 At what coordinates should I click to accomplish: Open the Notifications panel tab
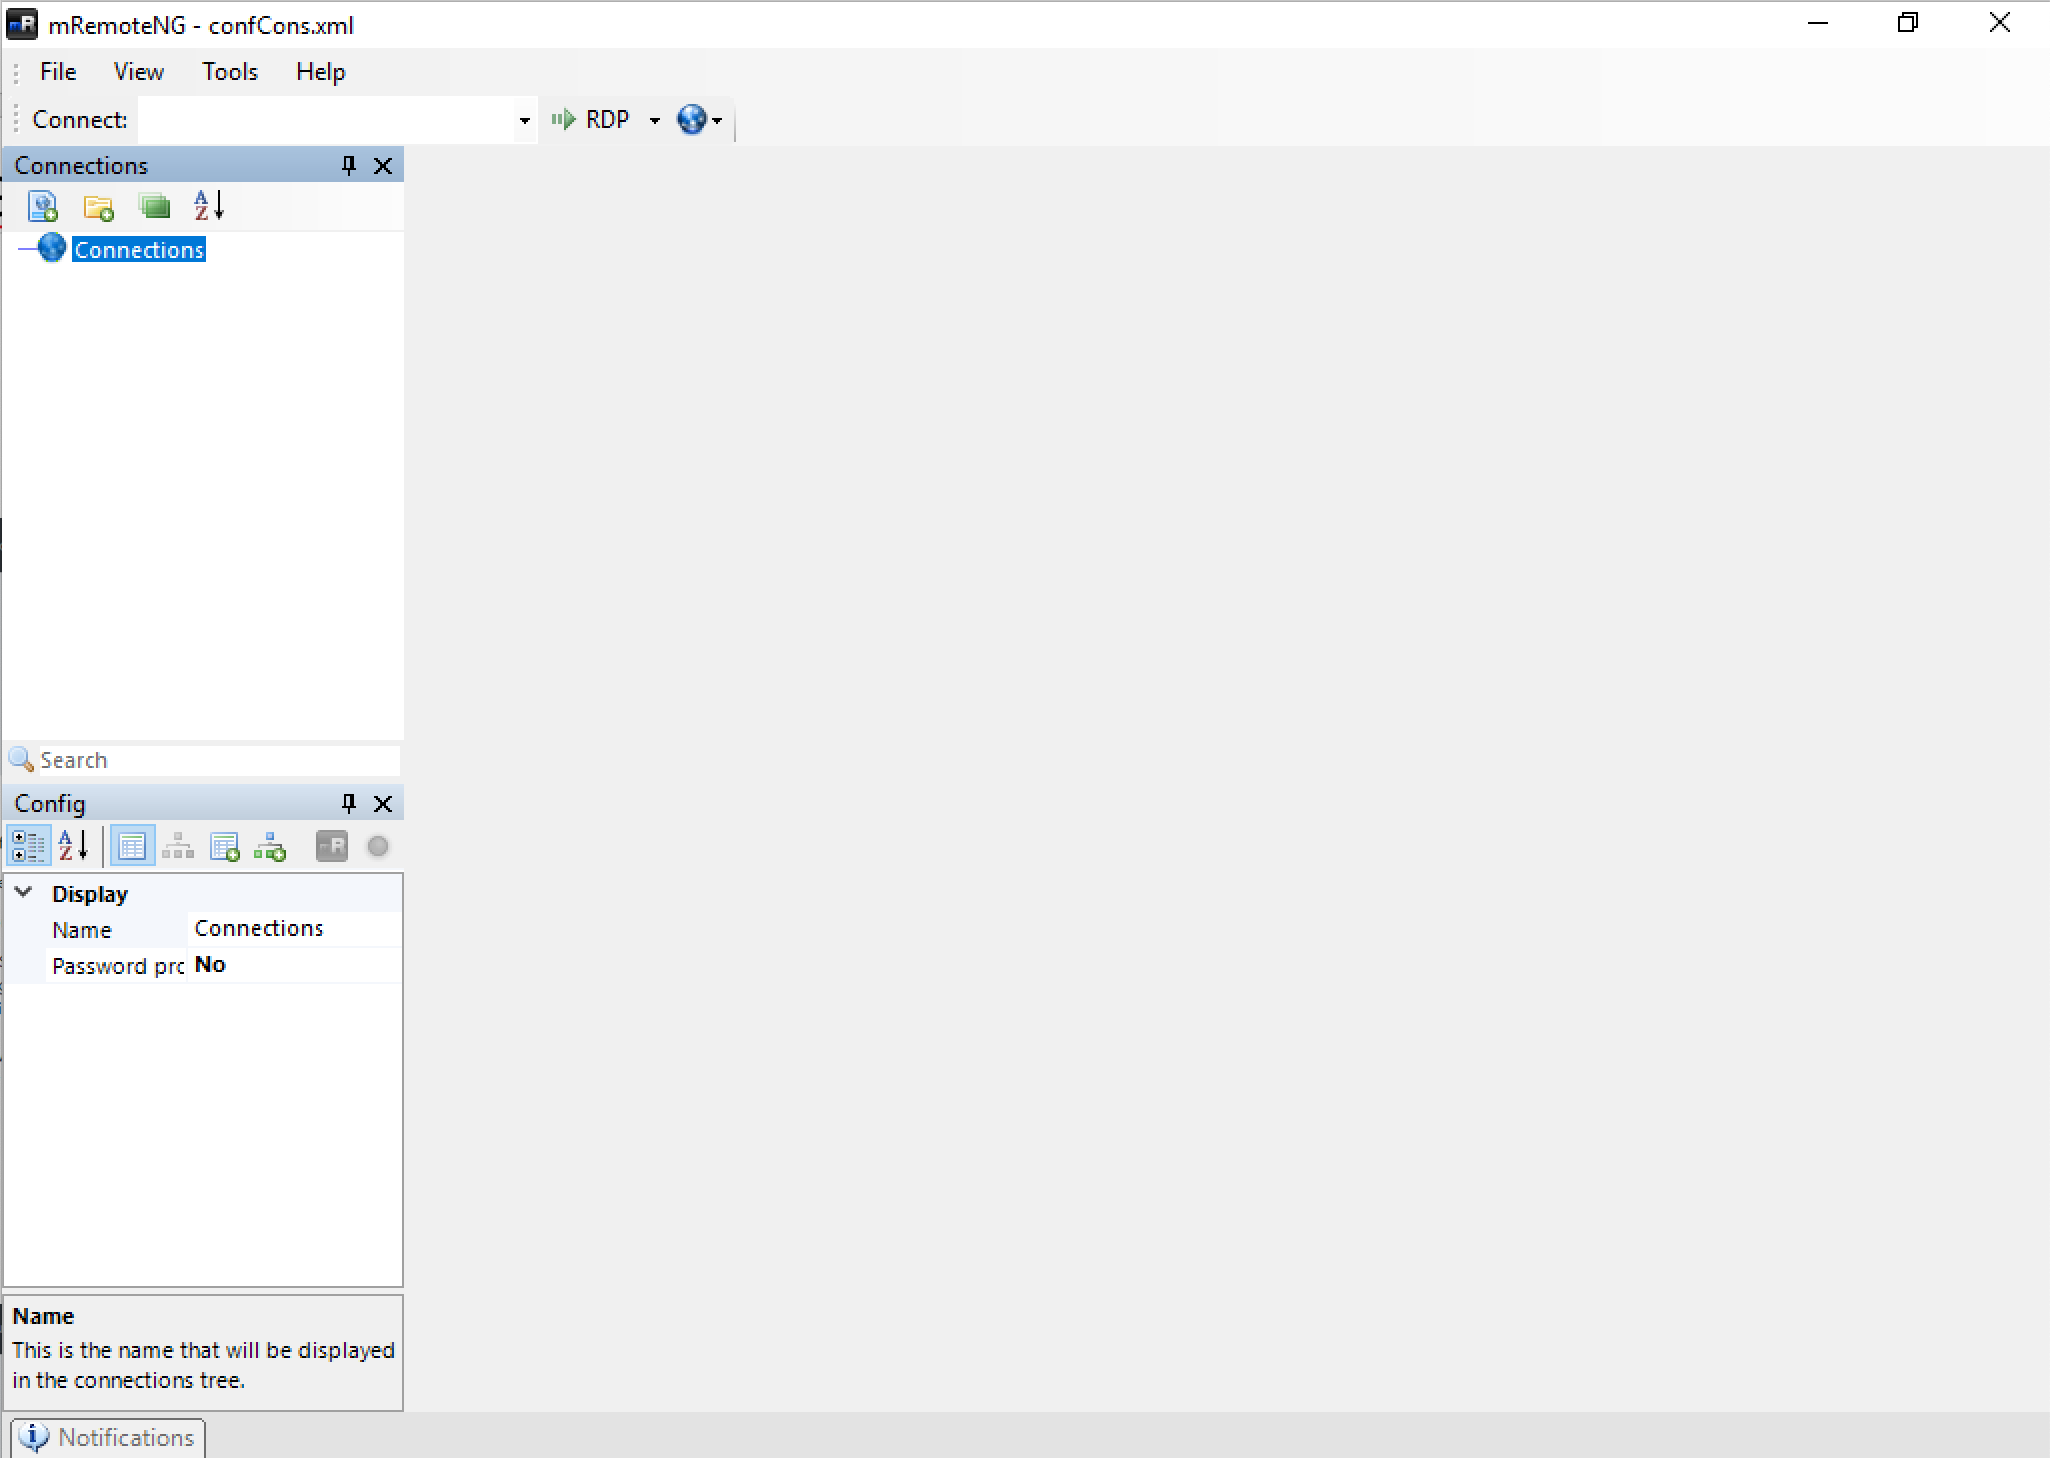coord(108,1437)
